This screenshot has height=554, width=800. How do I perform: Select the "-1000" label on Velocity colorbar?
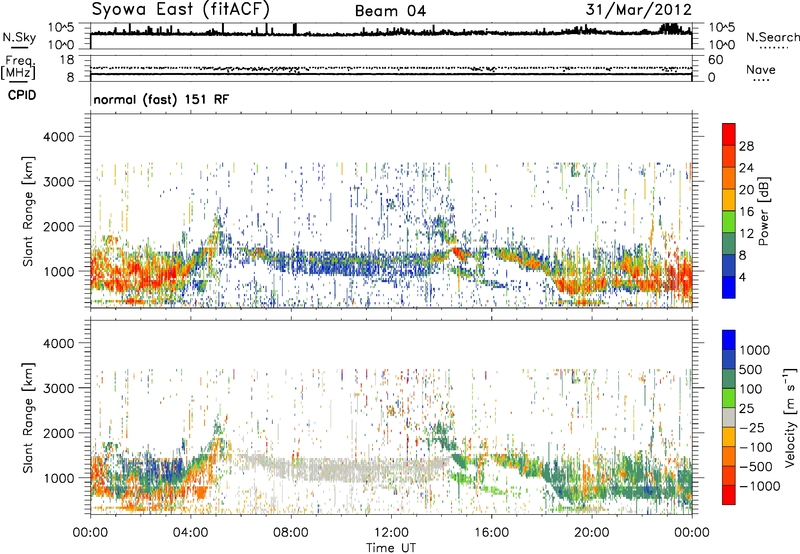759,486
